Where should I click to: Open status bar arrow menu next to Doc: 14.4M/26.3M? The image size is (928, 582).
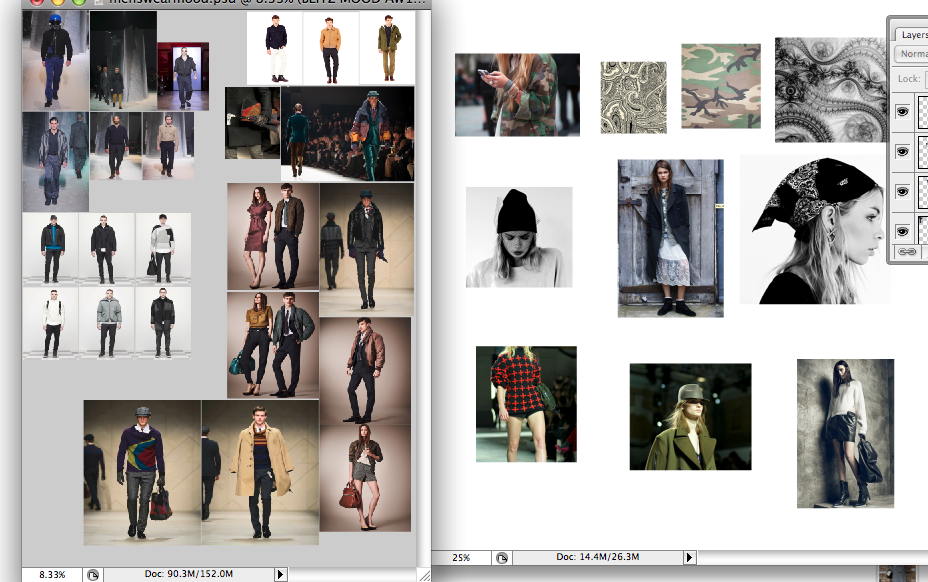point(688,556)
